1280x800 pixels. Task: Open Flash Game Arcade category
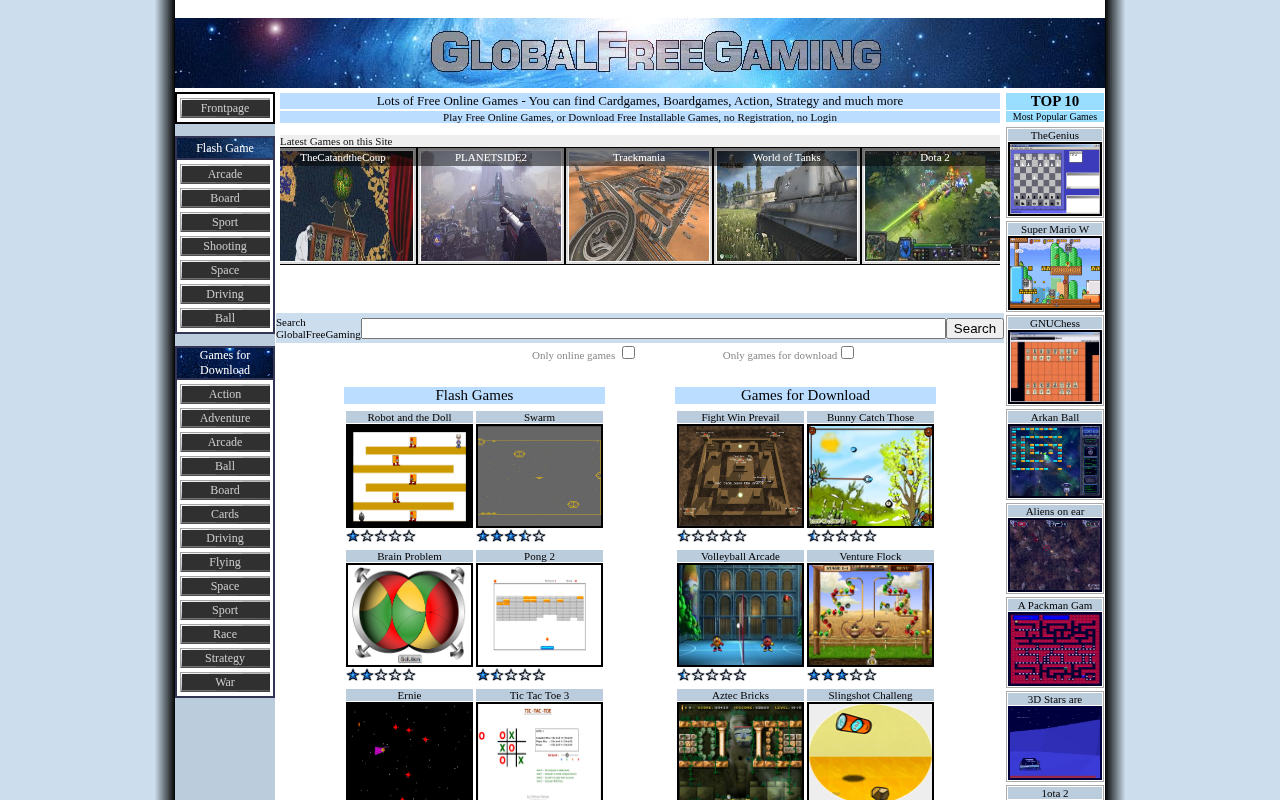coord(225,174)
